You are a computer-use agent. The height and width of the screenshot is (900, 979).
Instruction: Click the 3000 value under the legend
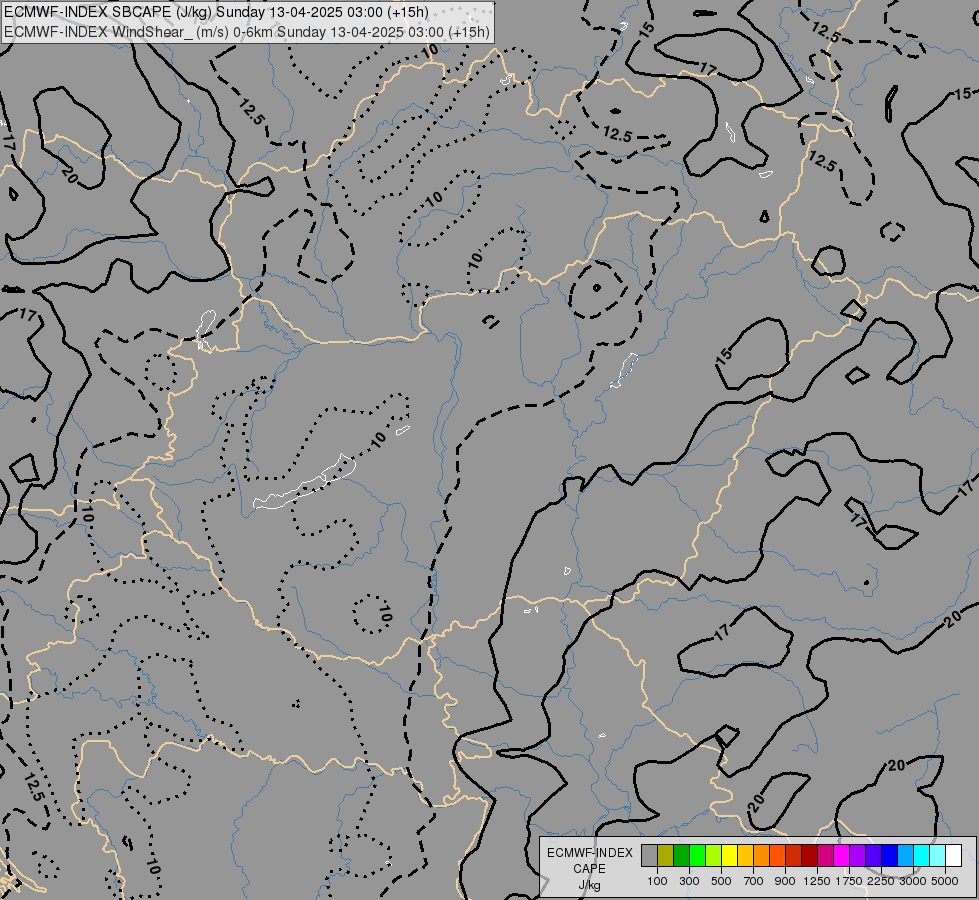tap(913, 881)
